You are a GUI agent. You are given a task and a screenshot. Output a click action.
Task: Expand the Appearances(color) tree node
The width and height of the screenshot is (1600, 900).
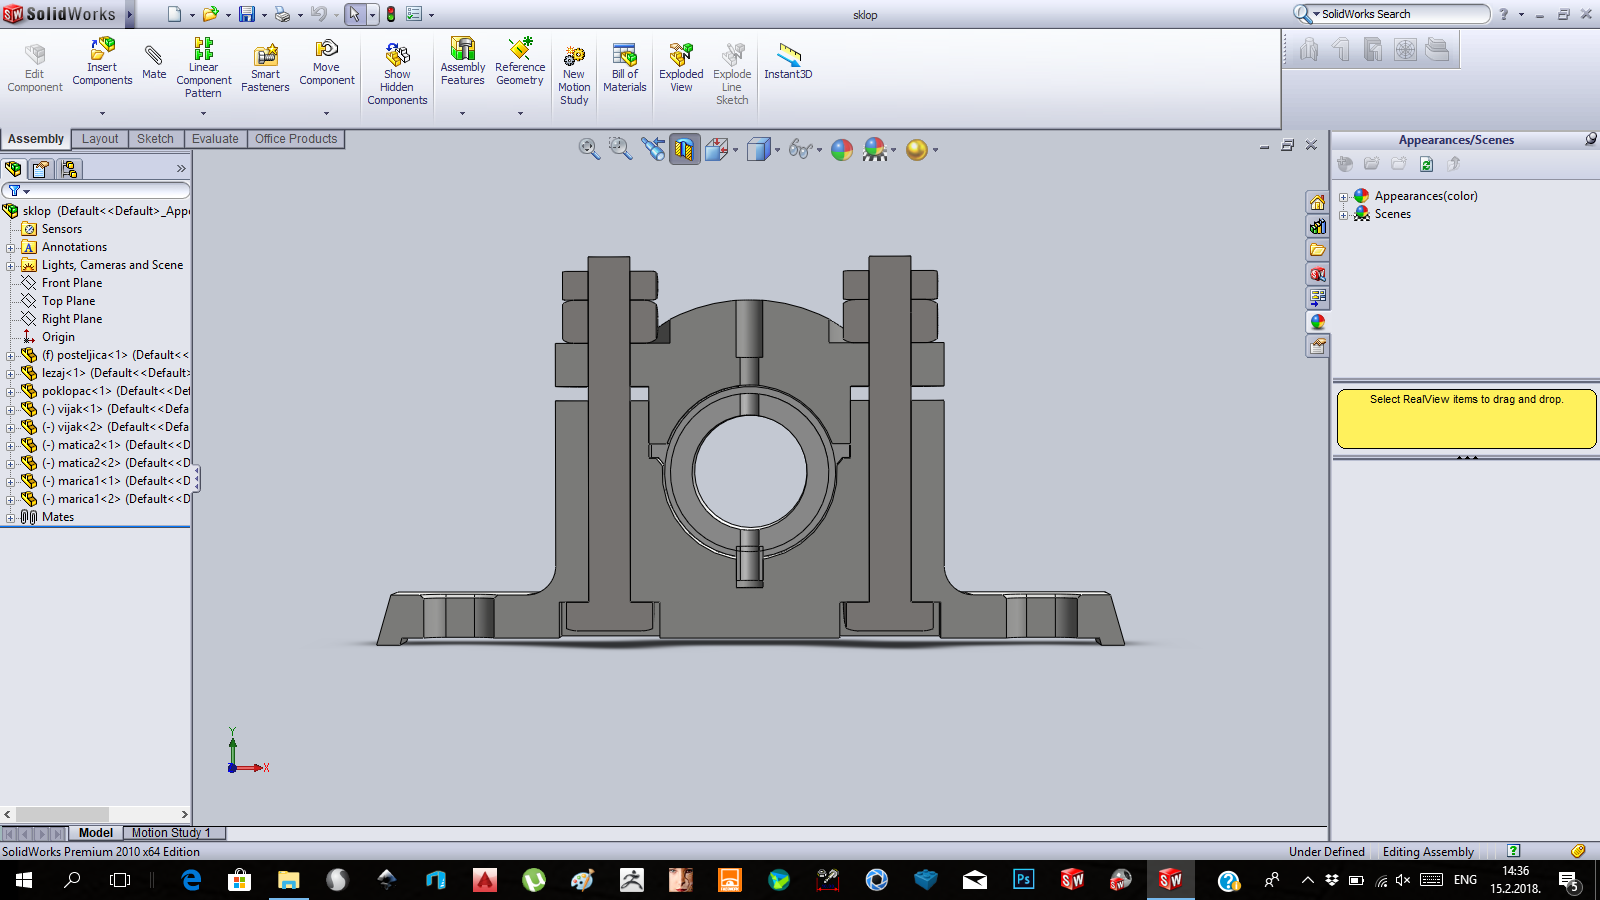coord(1343,197)
